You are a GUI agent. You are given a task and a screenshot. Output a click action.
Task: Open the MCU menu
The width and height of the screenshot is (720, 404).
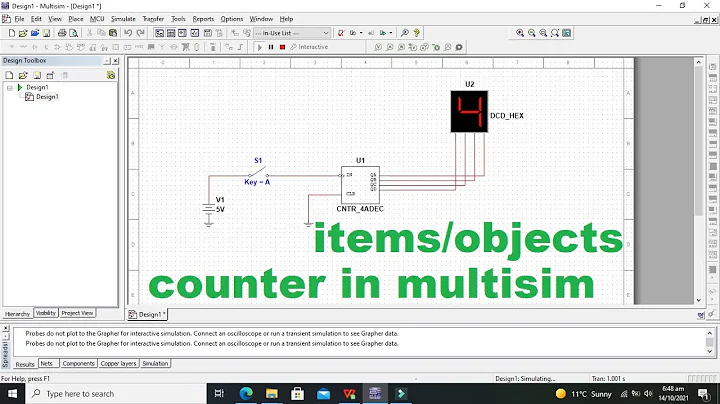coord(97,19)
